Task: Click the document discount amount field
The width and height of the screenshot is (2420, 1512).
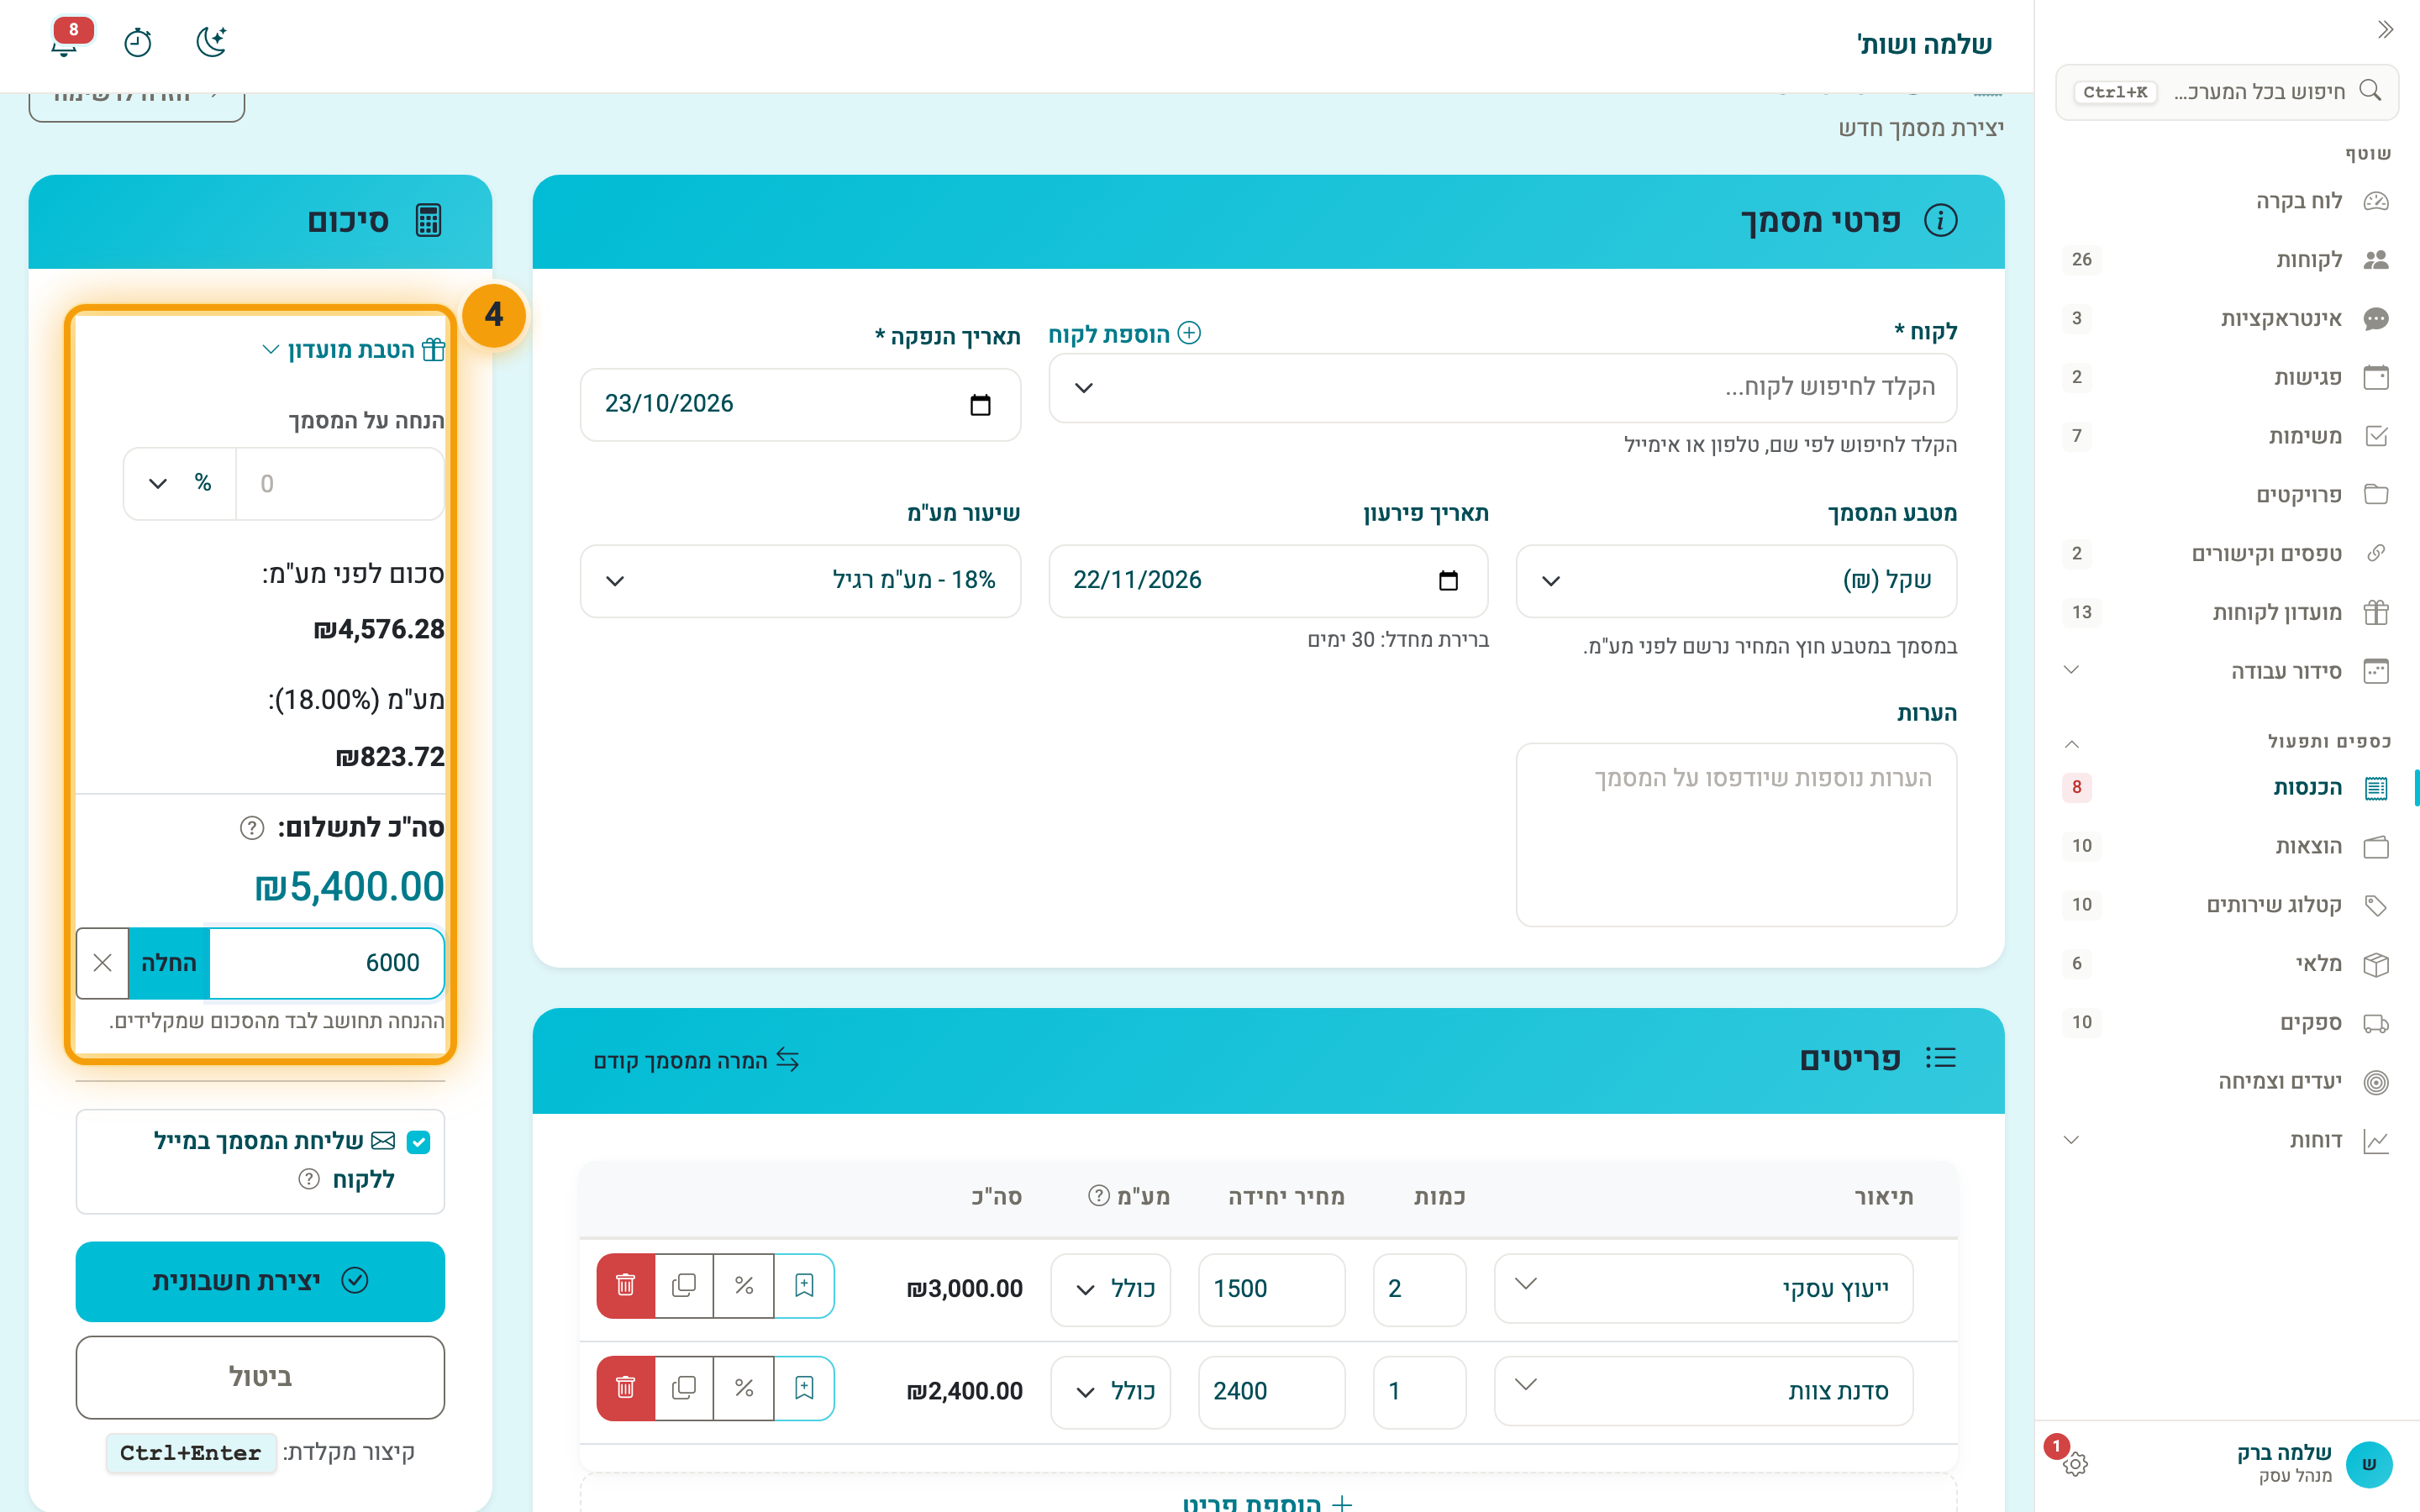Action: [340, 484]
